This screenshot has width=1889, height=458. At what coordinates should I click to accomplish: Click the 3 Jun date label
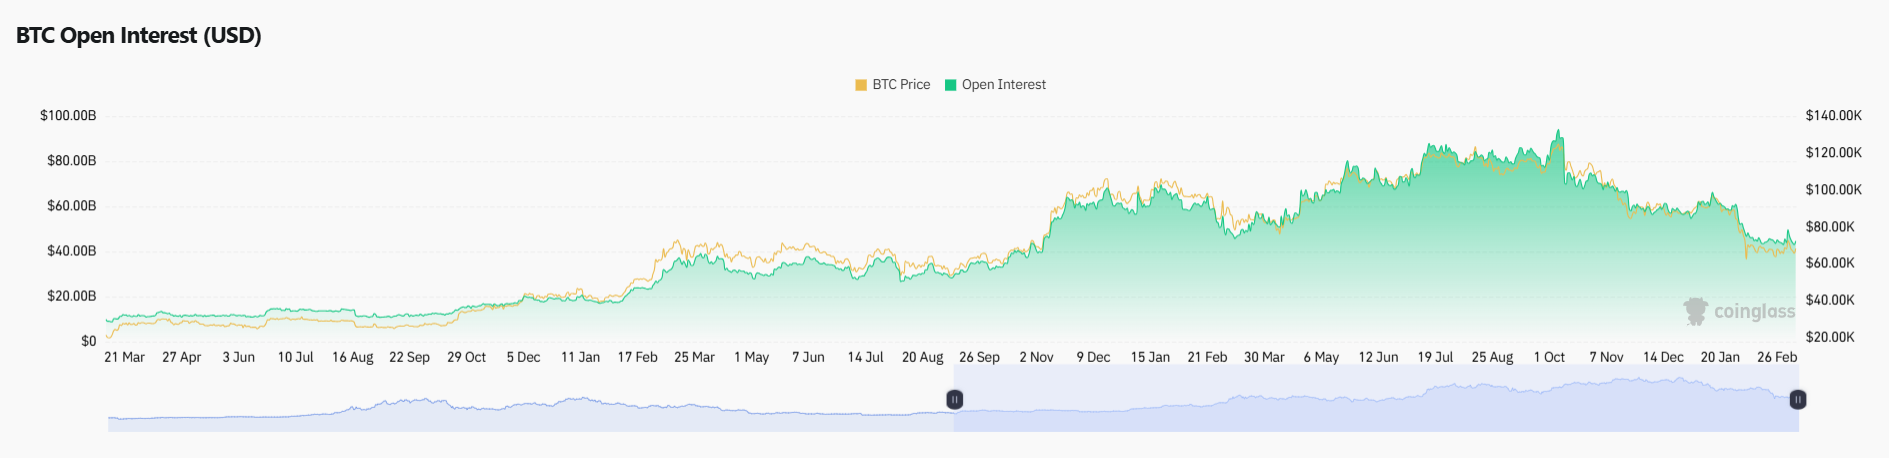[x=239, y=357]
